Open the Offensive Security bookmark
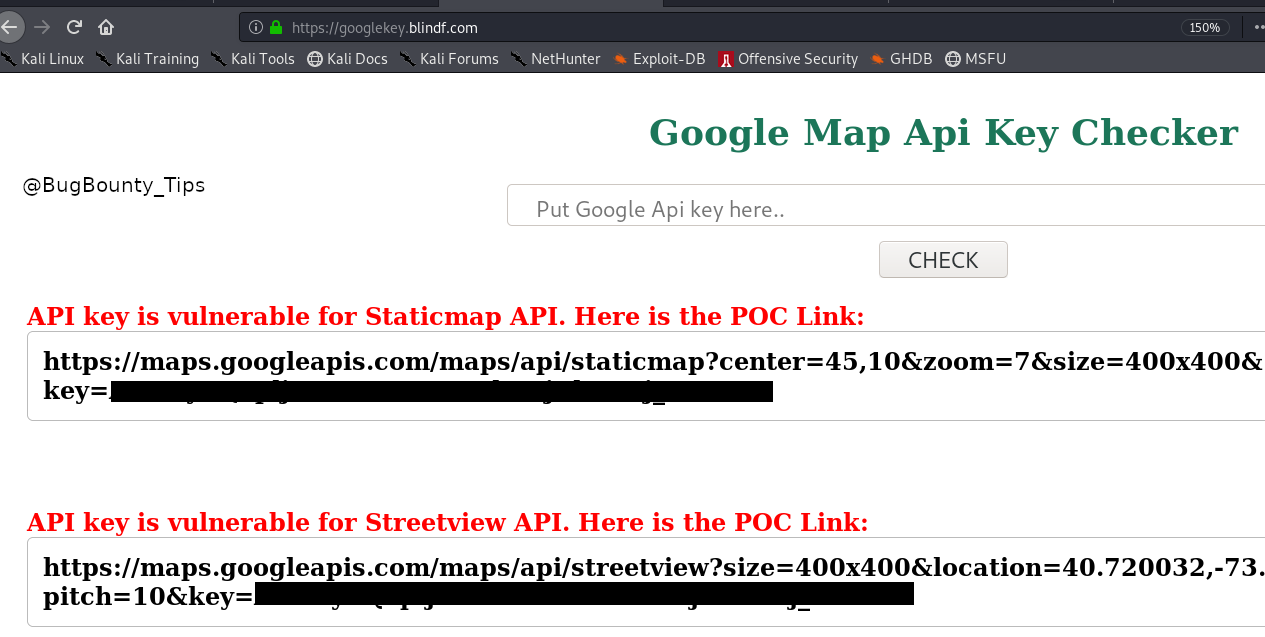The image size is (1265, 637). point(788,59)
